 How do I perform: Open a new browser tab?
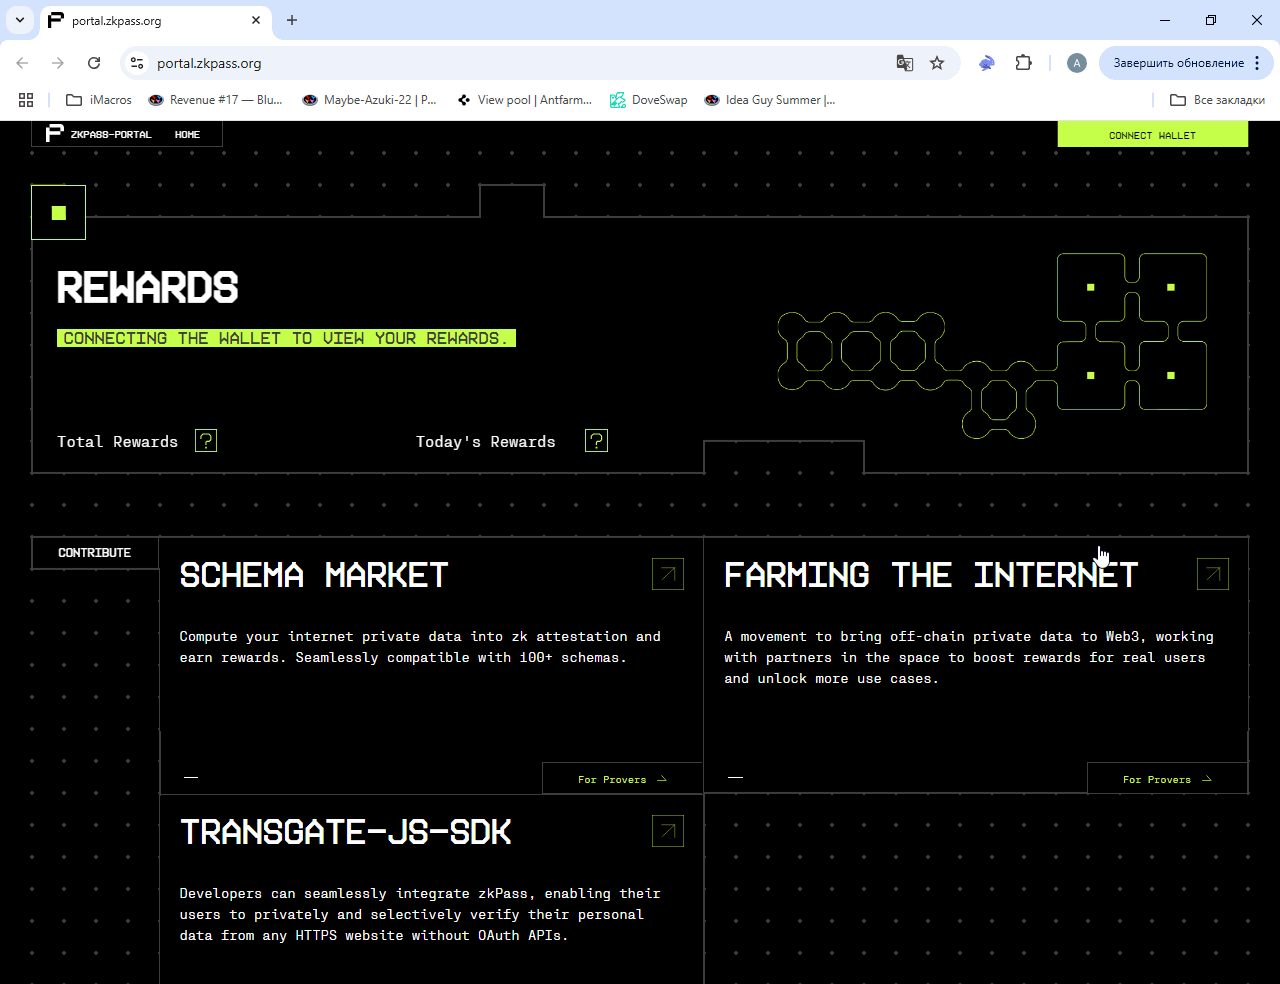(x=292, y=20)
